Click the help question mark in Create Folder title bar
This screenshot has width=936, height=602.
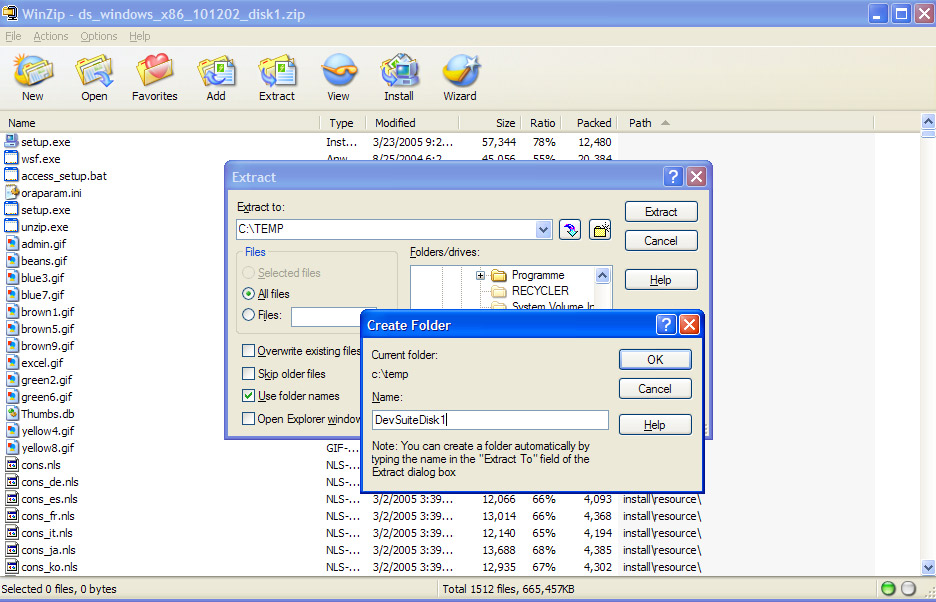pyautogui.click(x=666, y=325)
